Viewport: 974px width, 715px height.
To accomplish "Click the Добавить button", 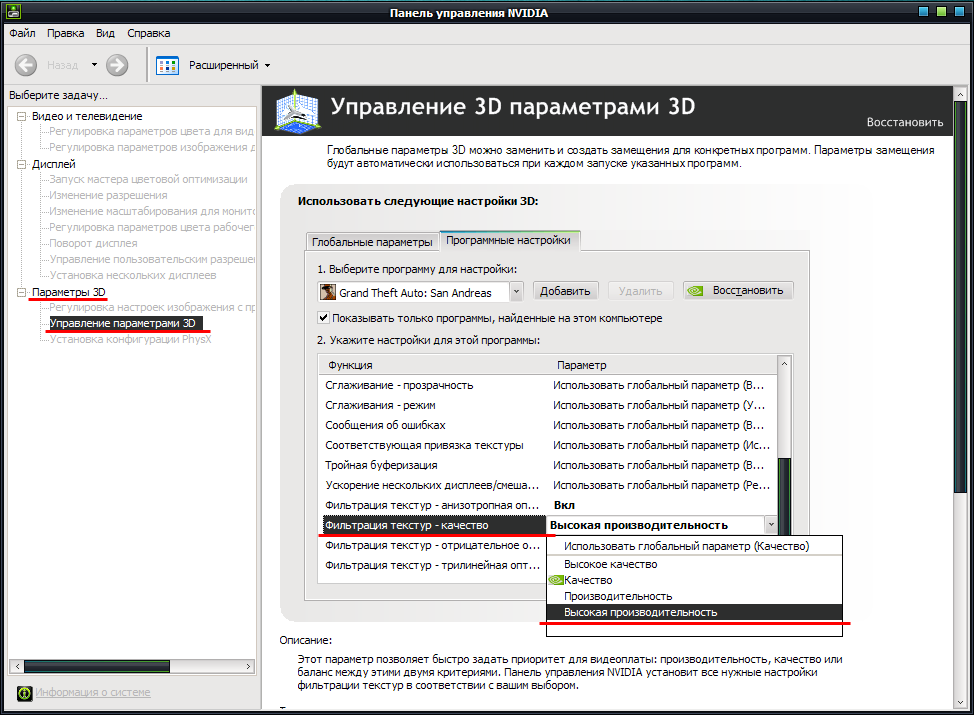I will click(565, 291).
